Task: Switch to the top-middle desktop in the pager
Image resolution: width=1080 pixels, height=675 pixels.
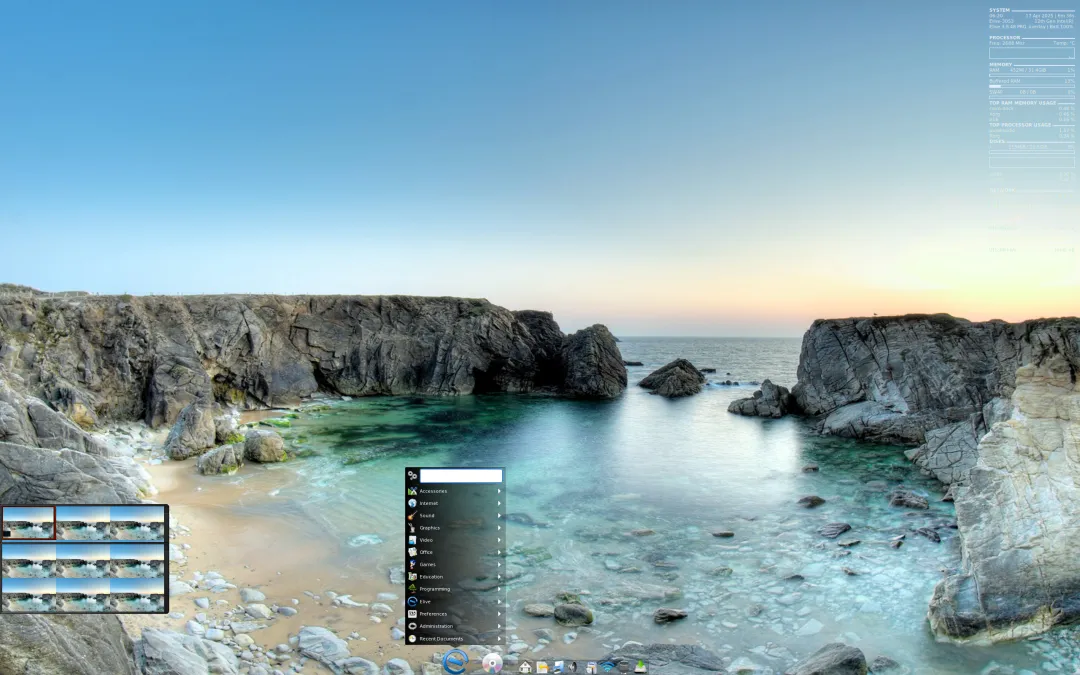Action: click(83, 523)
